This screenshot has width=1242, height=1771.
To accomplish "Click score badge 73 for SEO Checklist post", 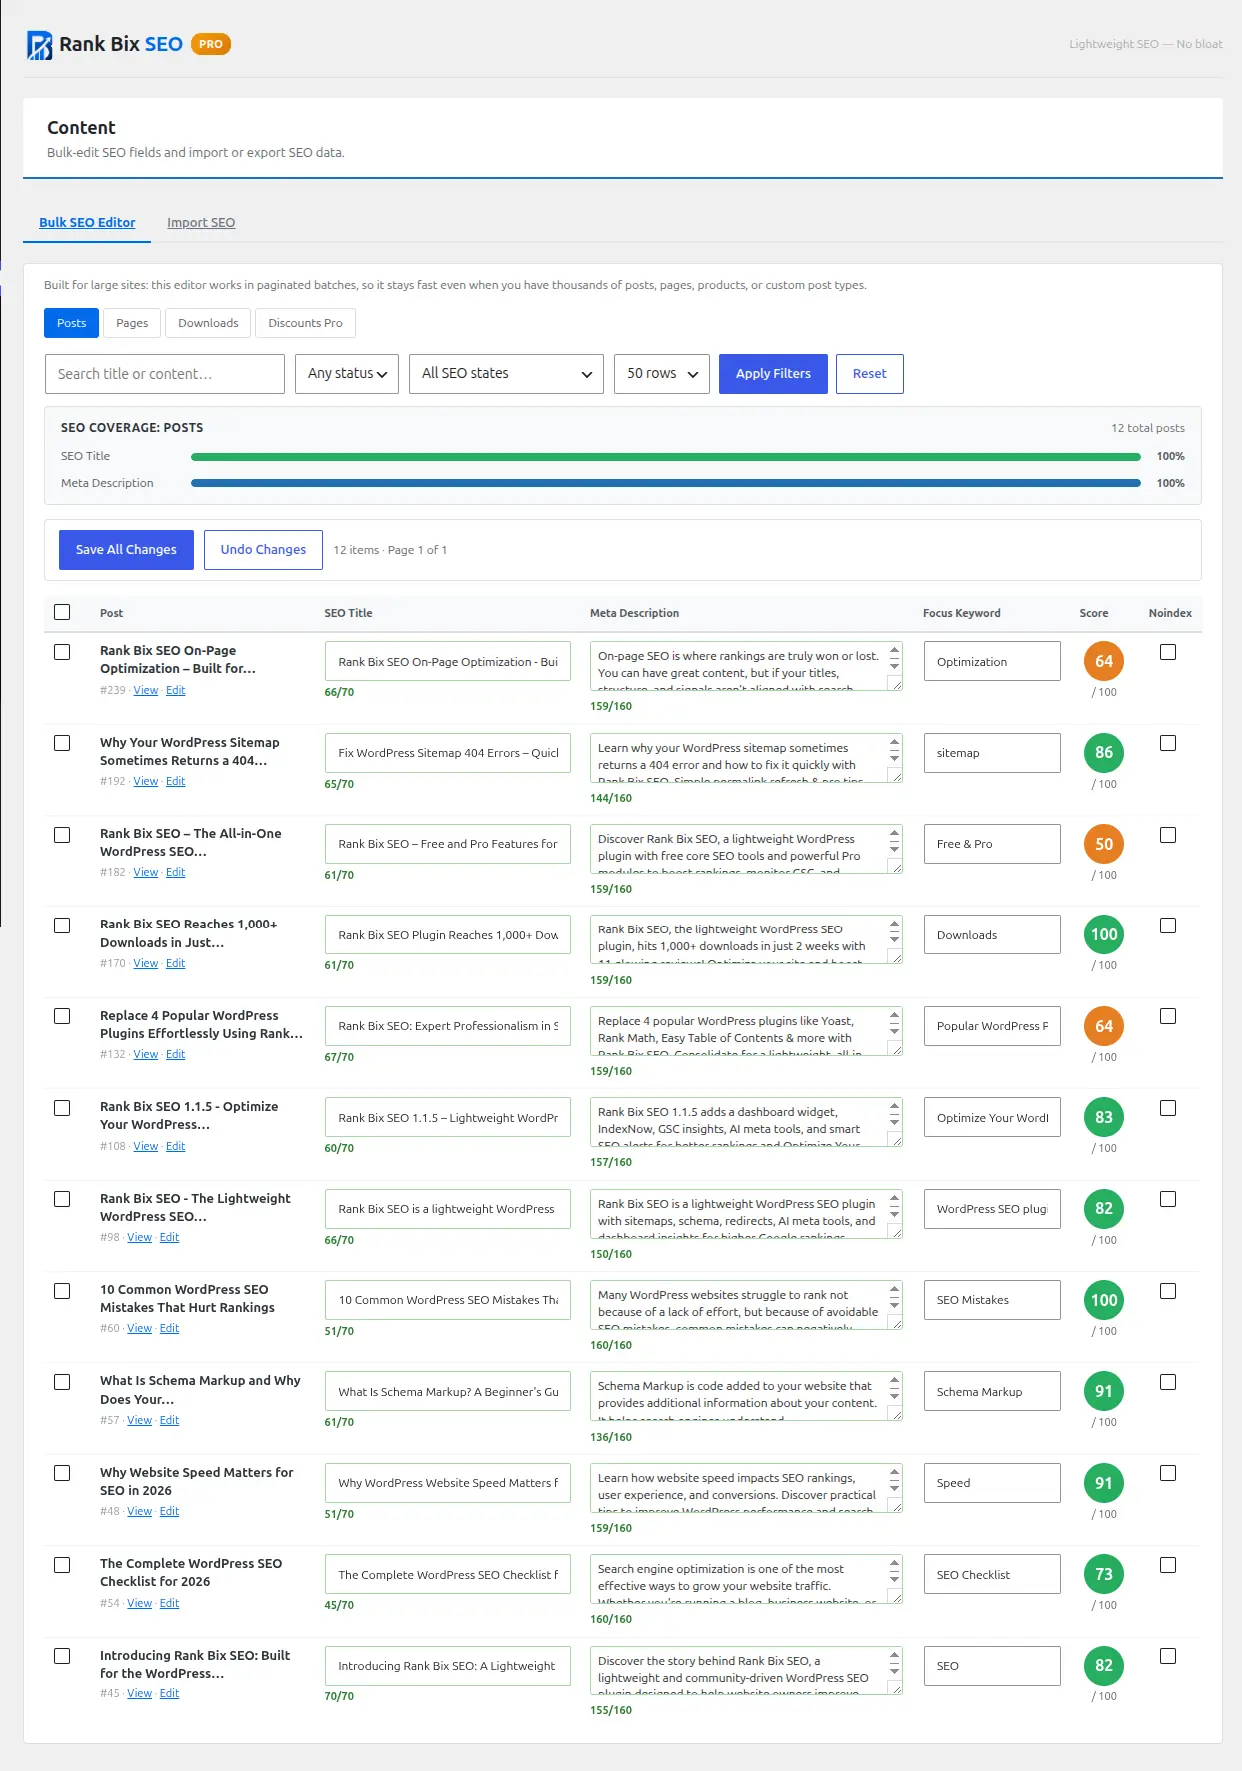I will click(x=1104, y=1574).
